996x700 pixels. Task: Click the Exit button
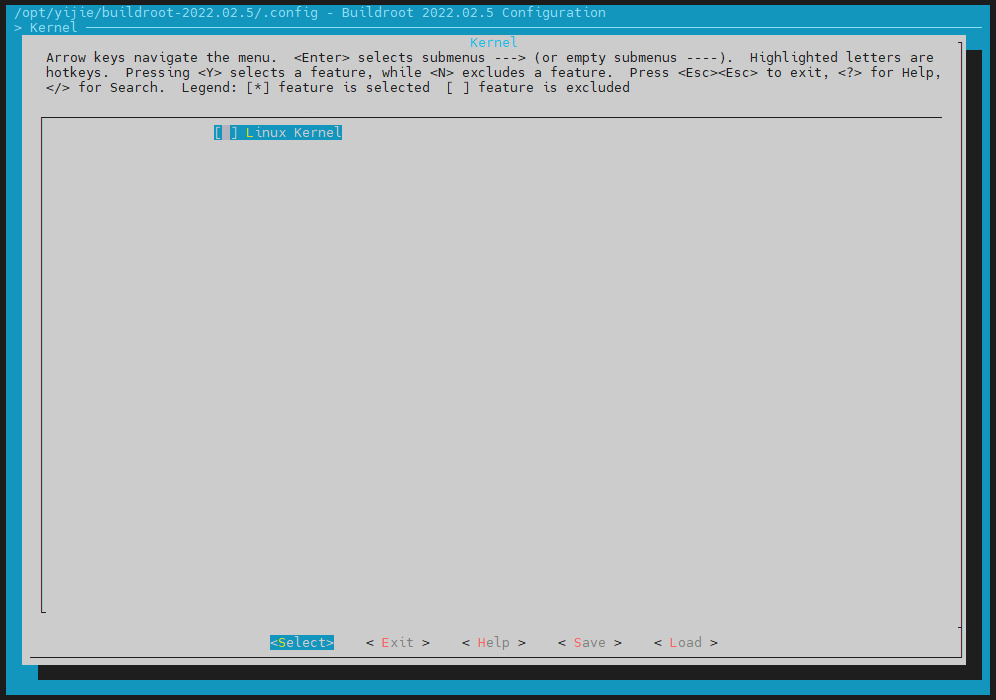point(397,642)
